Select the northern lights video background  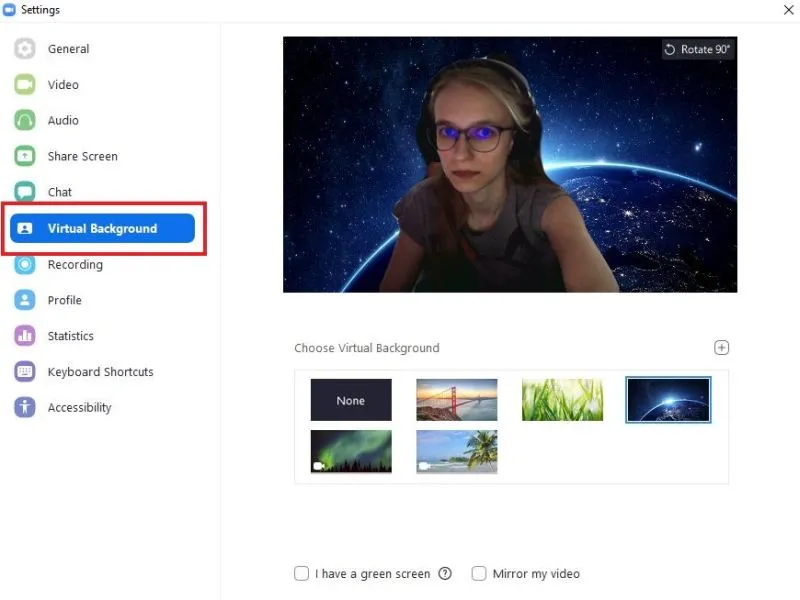pyautogui.click(x=351, y=452)
